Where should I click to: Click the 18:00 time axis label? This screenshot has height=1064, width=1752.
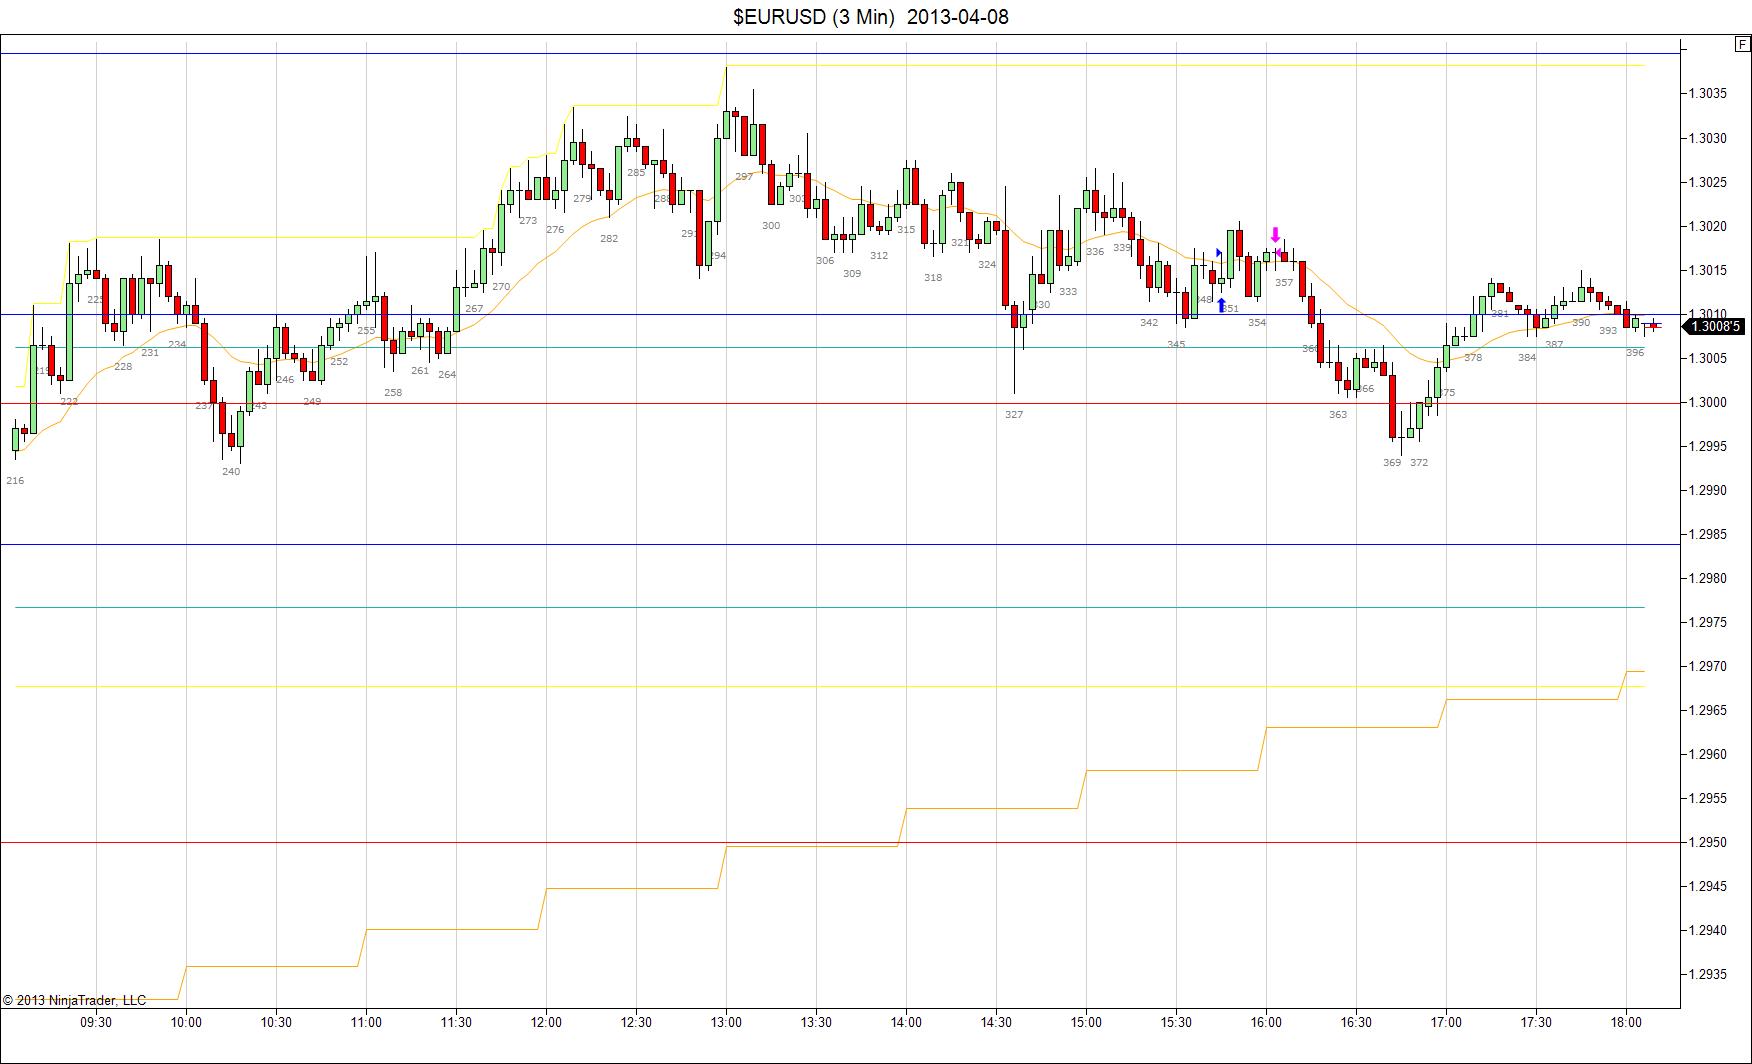point(1626,1022)
